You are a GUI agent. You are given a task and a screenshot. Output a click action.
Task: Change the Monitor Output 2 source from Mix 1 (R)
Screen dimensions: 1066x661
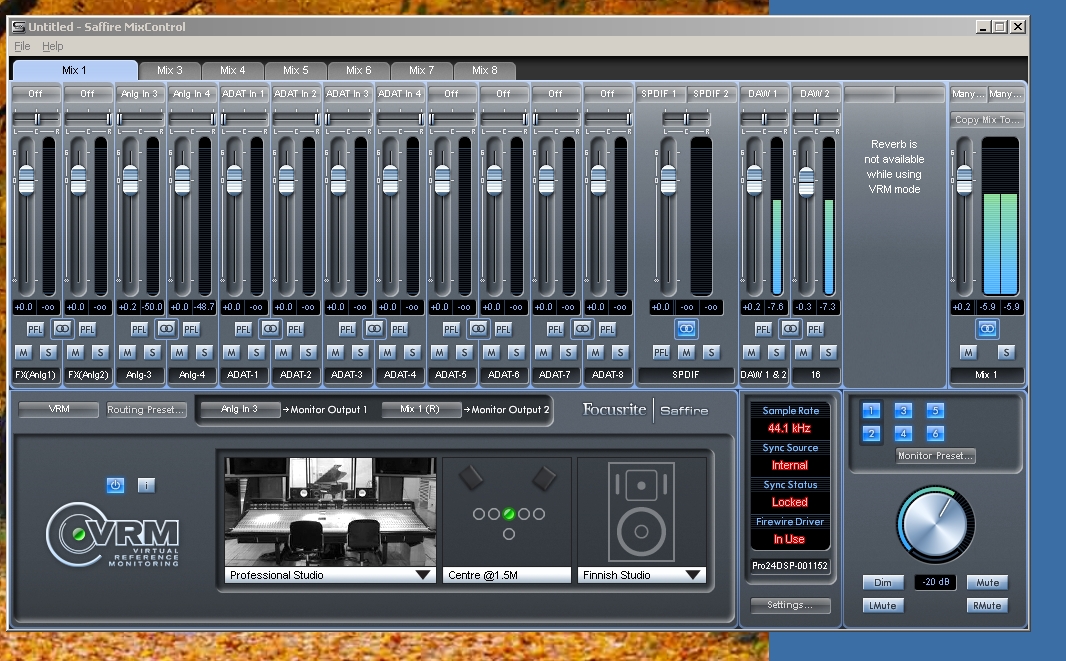[x=421, y=409]
